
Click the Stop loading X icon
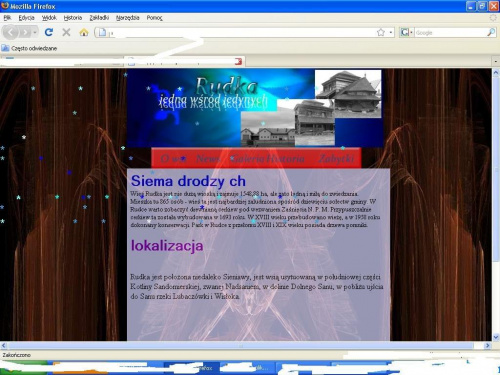pyautogui.click(x=66, y=32)
